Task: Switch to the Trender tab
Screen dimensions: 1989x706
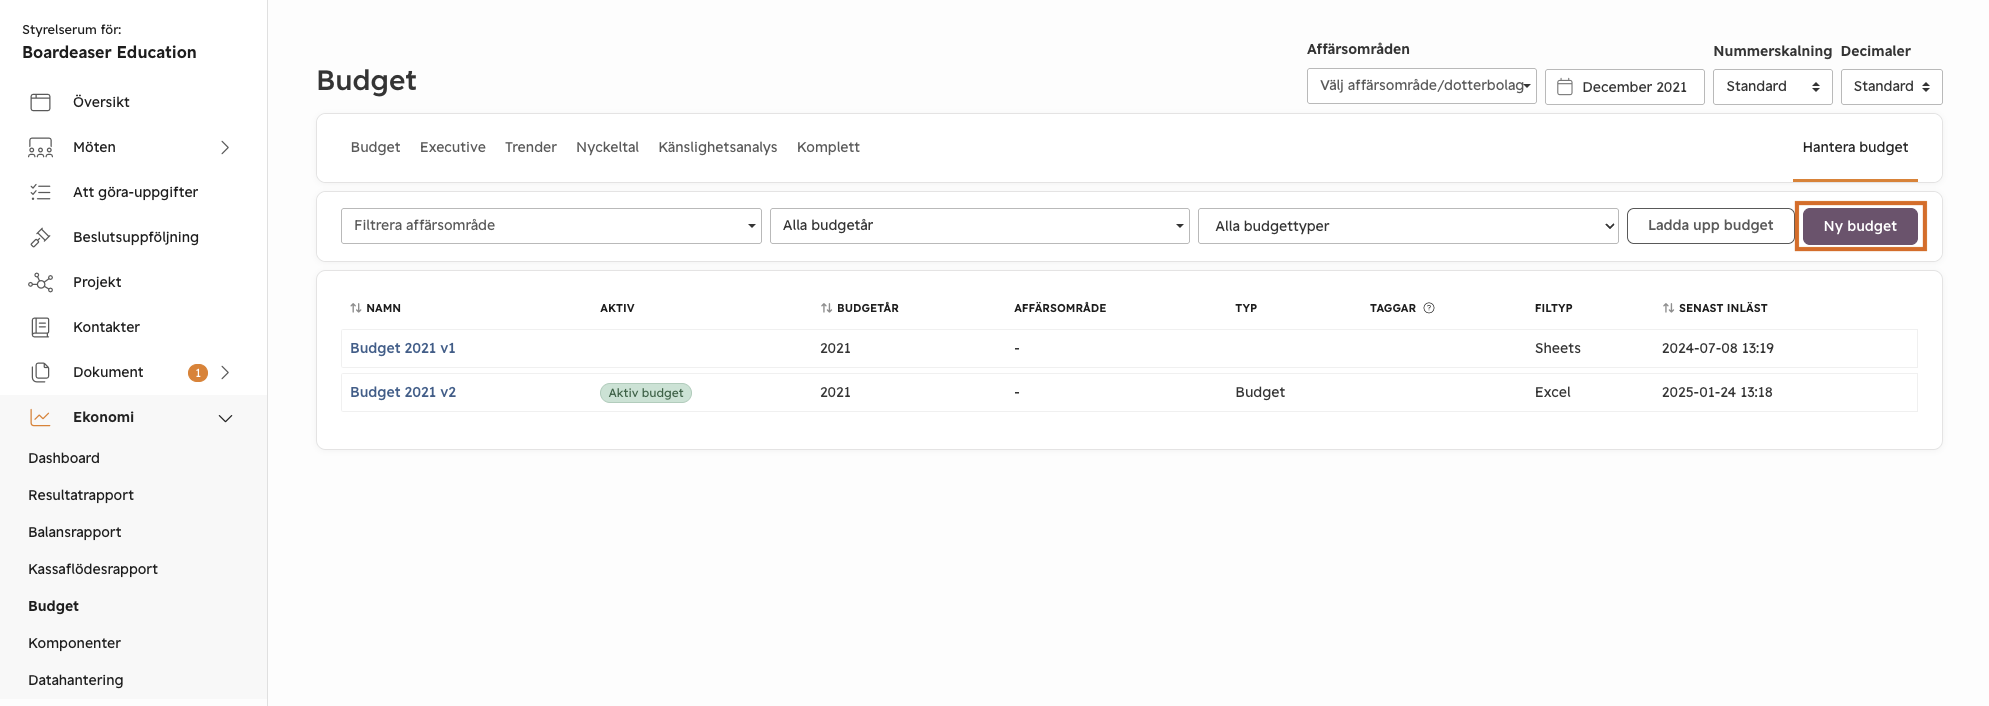Action: click(x=530, y=147)
